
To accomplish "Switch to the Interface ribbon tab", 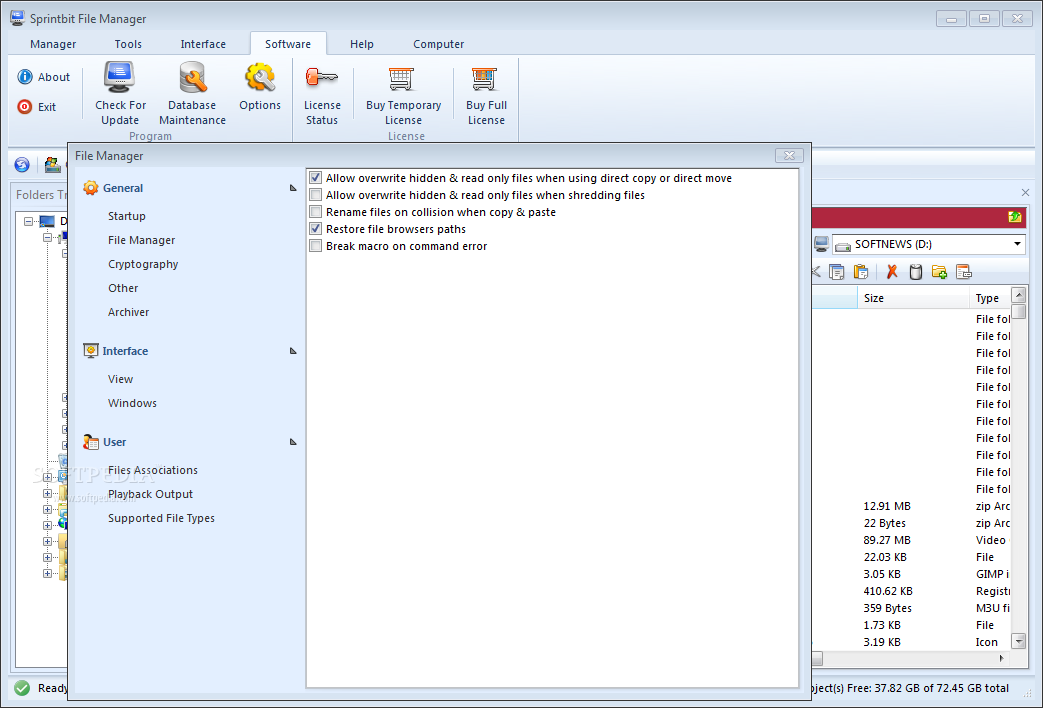I will pos(203,44).
